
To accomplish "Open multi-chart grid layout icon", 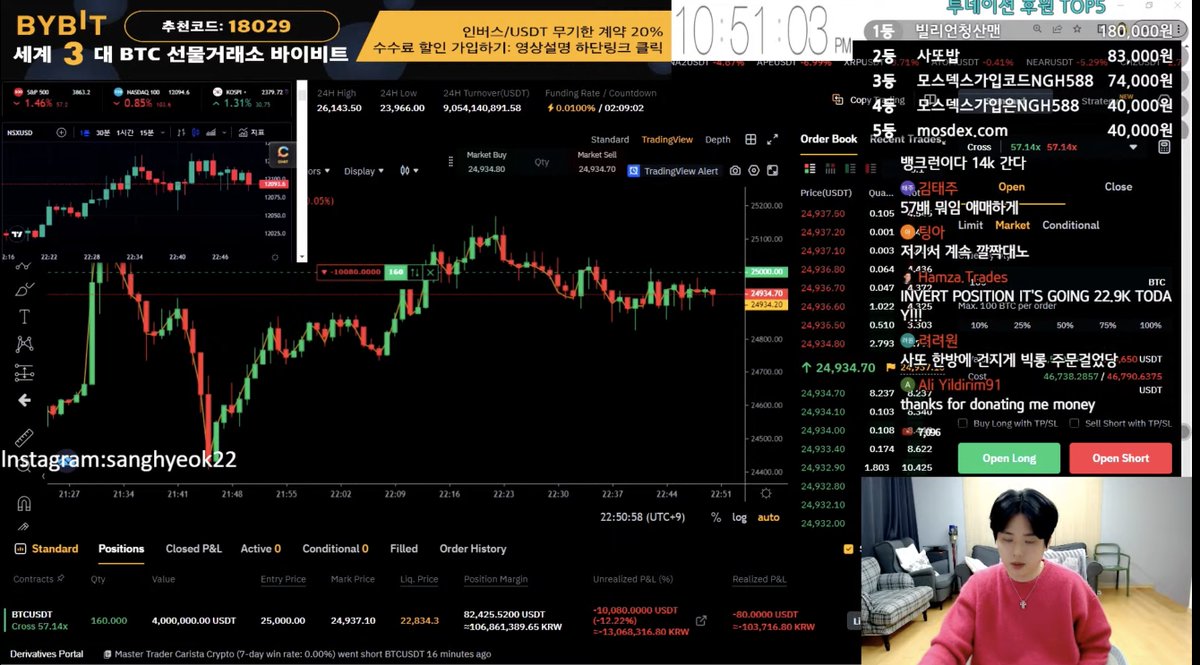I will (x=751, y=140).
